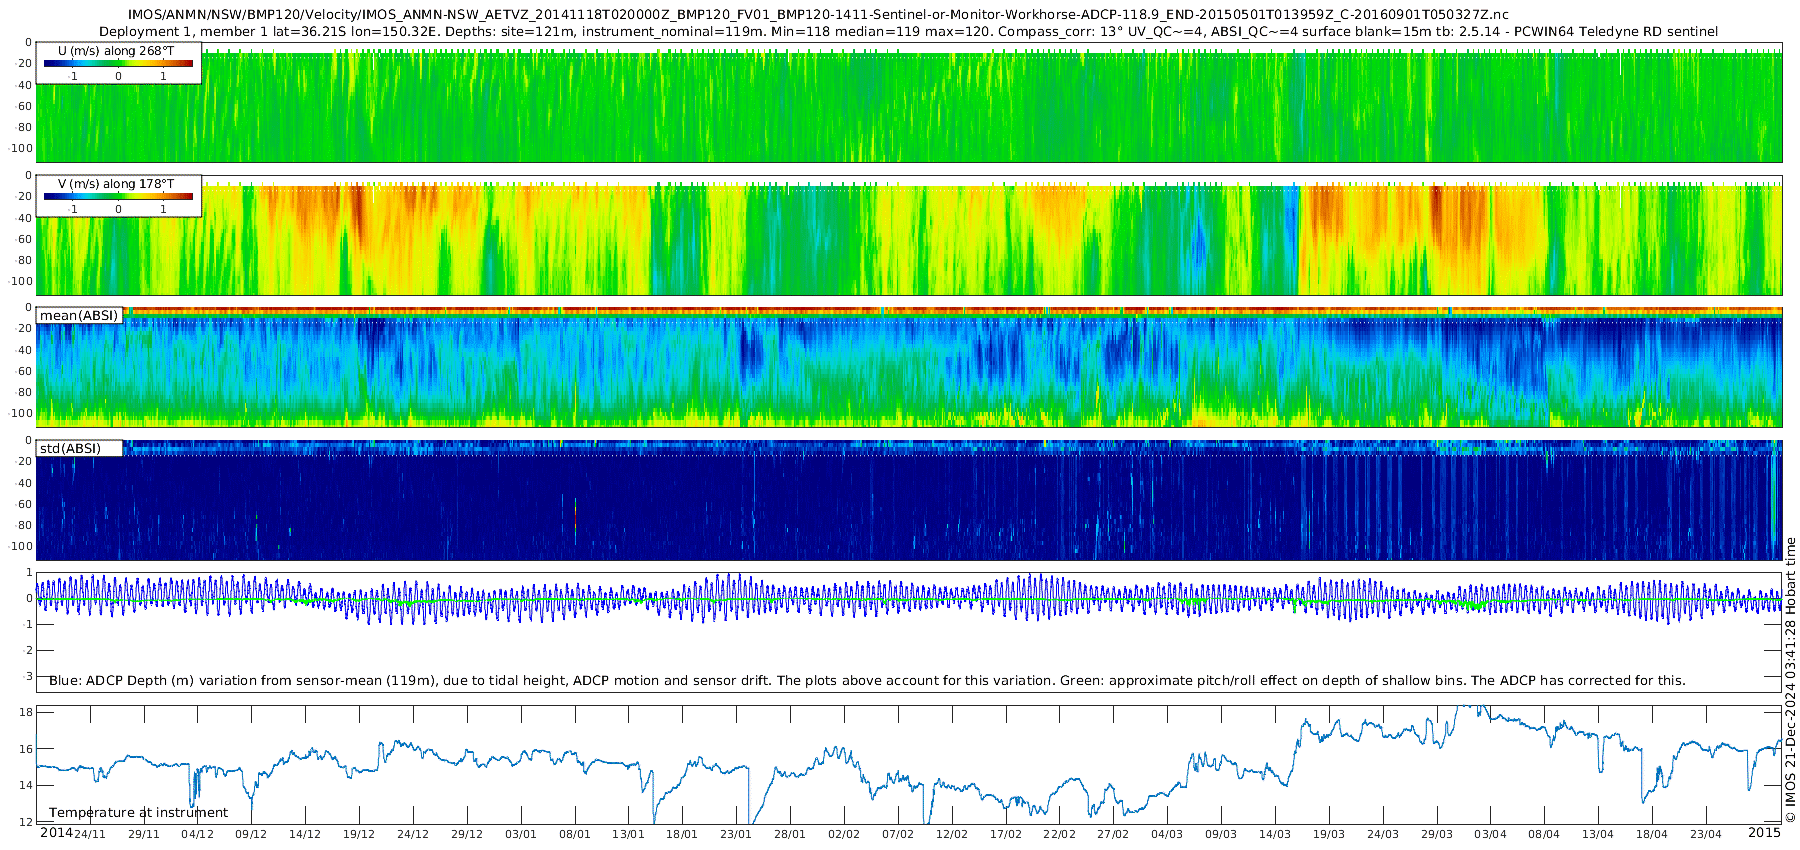The height and width of the screenshot is (850, 1800).
Task: Click the blue ADCP depth variation caption
Action: [867, 681]
